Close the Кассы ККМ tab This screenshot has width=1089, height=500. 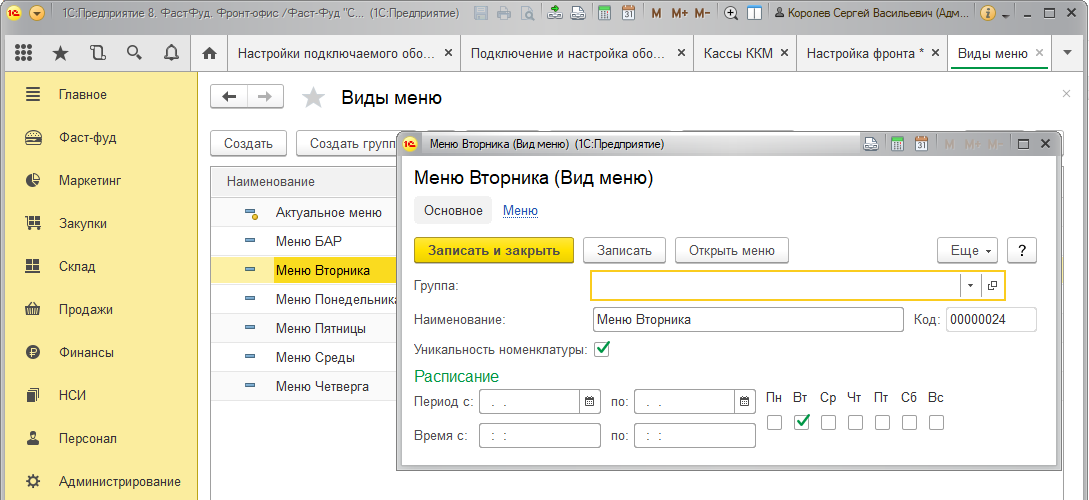[784, 53]
